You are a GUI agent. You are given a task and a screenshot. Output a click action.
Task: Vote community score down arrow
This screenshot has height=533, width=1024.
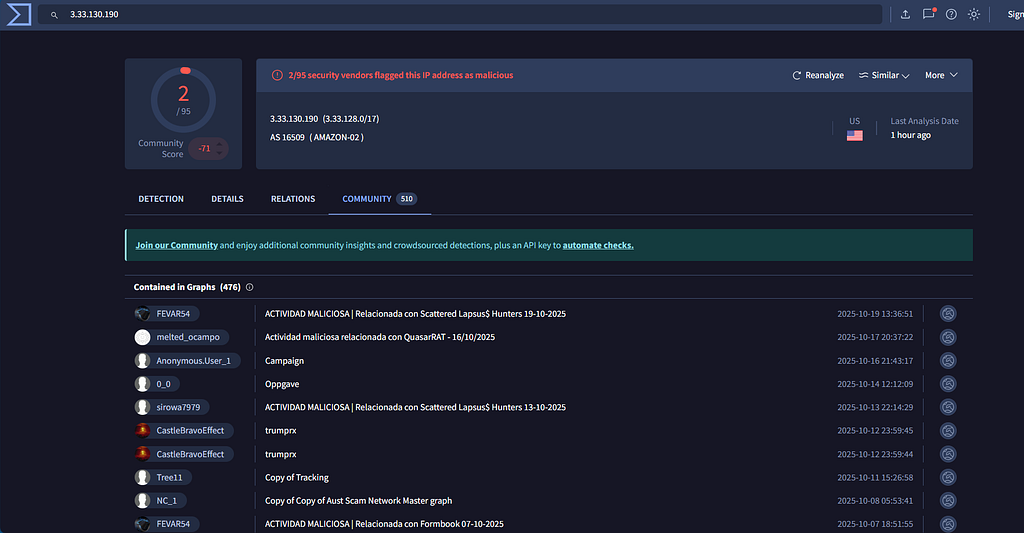pyautogui.click(x=219, y=153)
